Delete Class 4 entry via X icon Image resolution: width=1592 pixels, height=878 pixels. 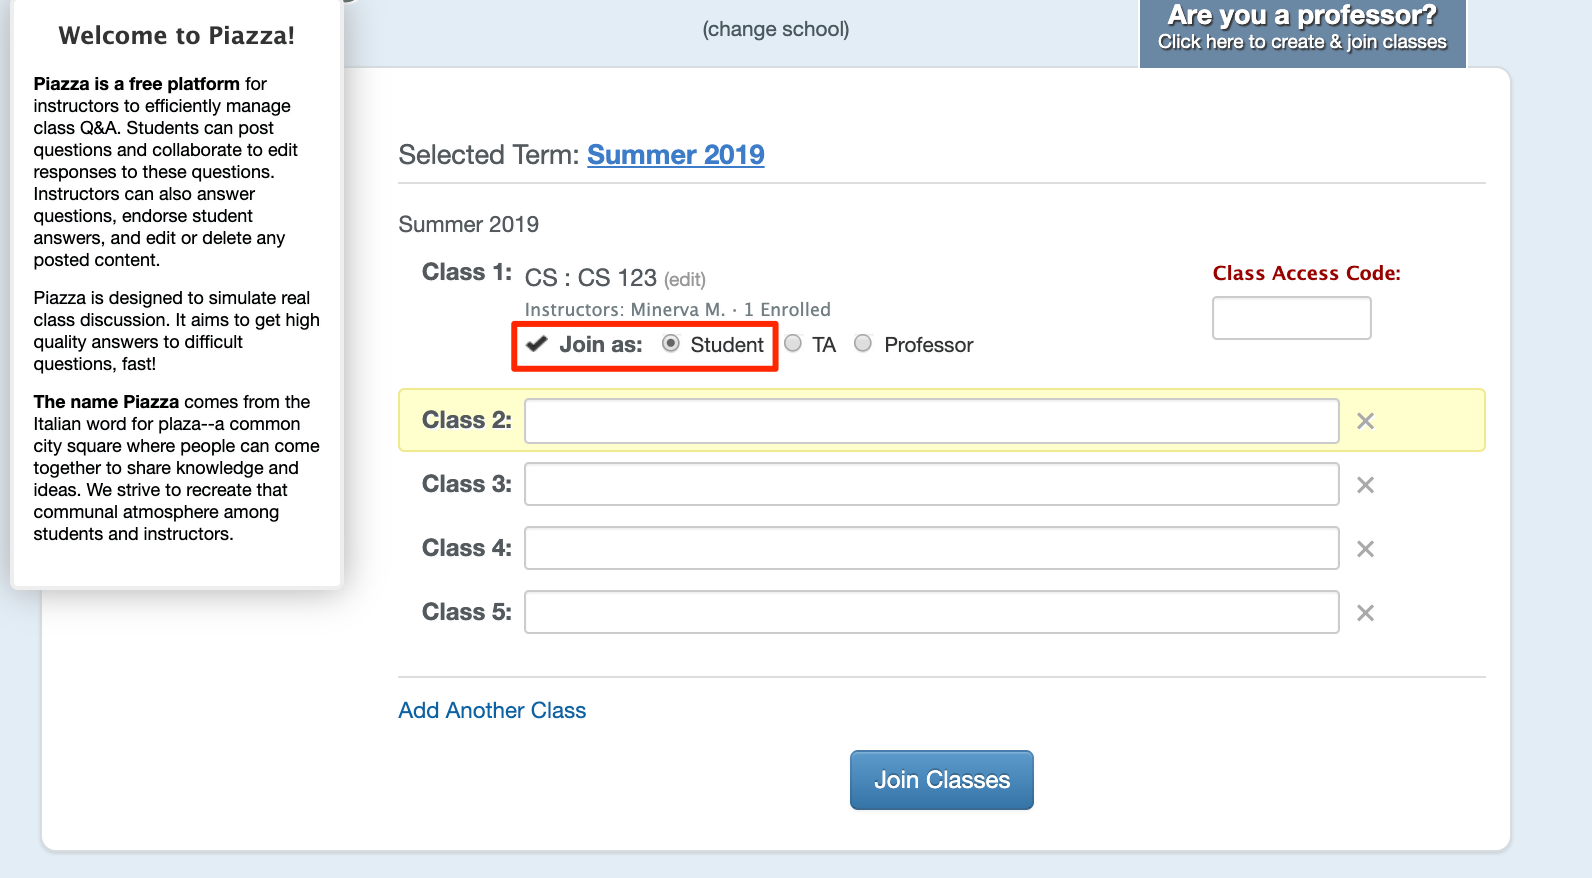coord(1365,549)
